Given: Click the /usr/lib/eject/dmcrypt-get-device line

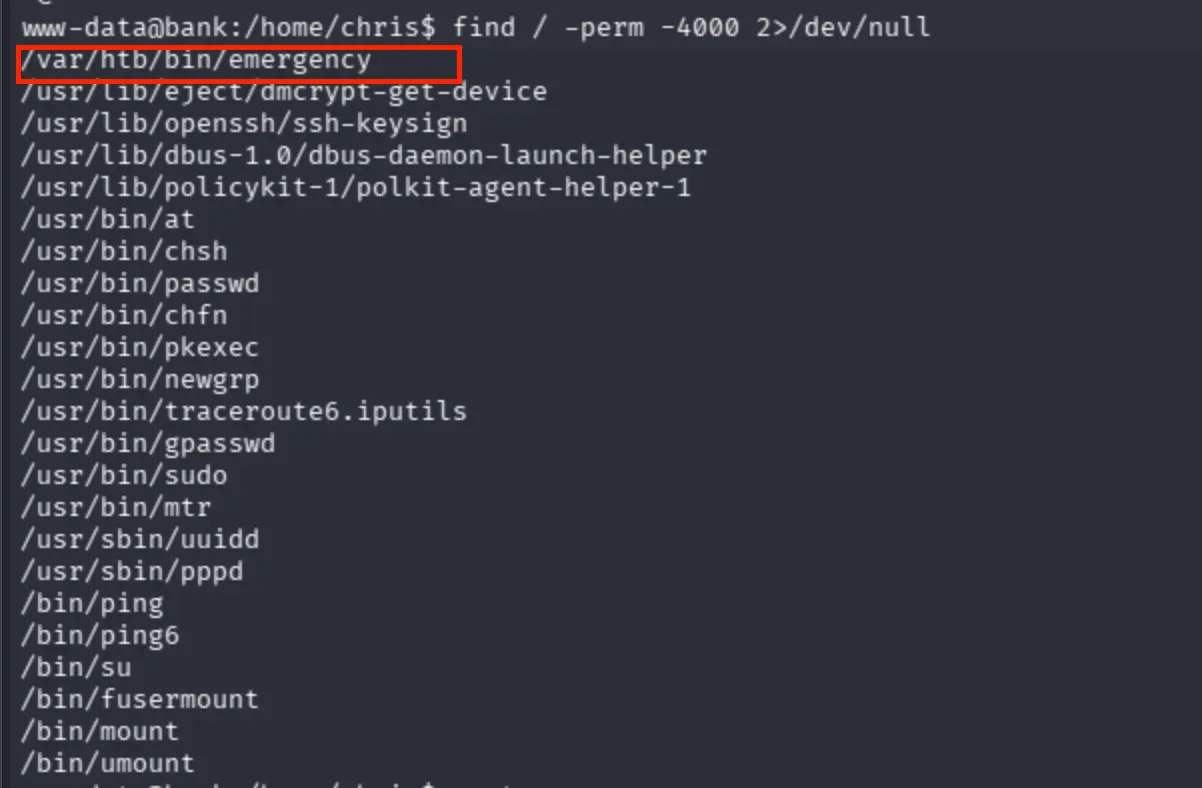Looking at the screenshot, I should [x=284, y=92].
